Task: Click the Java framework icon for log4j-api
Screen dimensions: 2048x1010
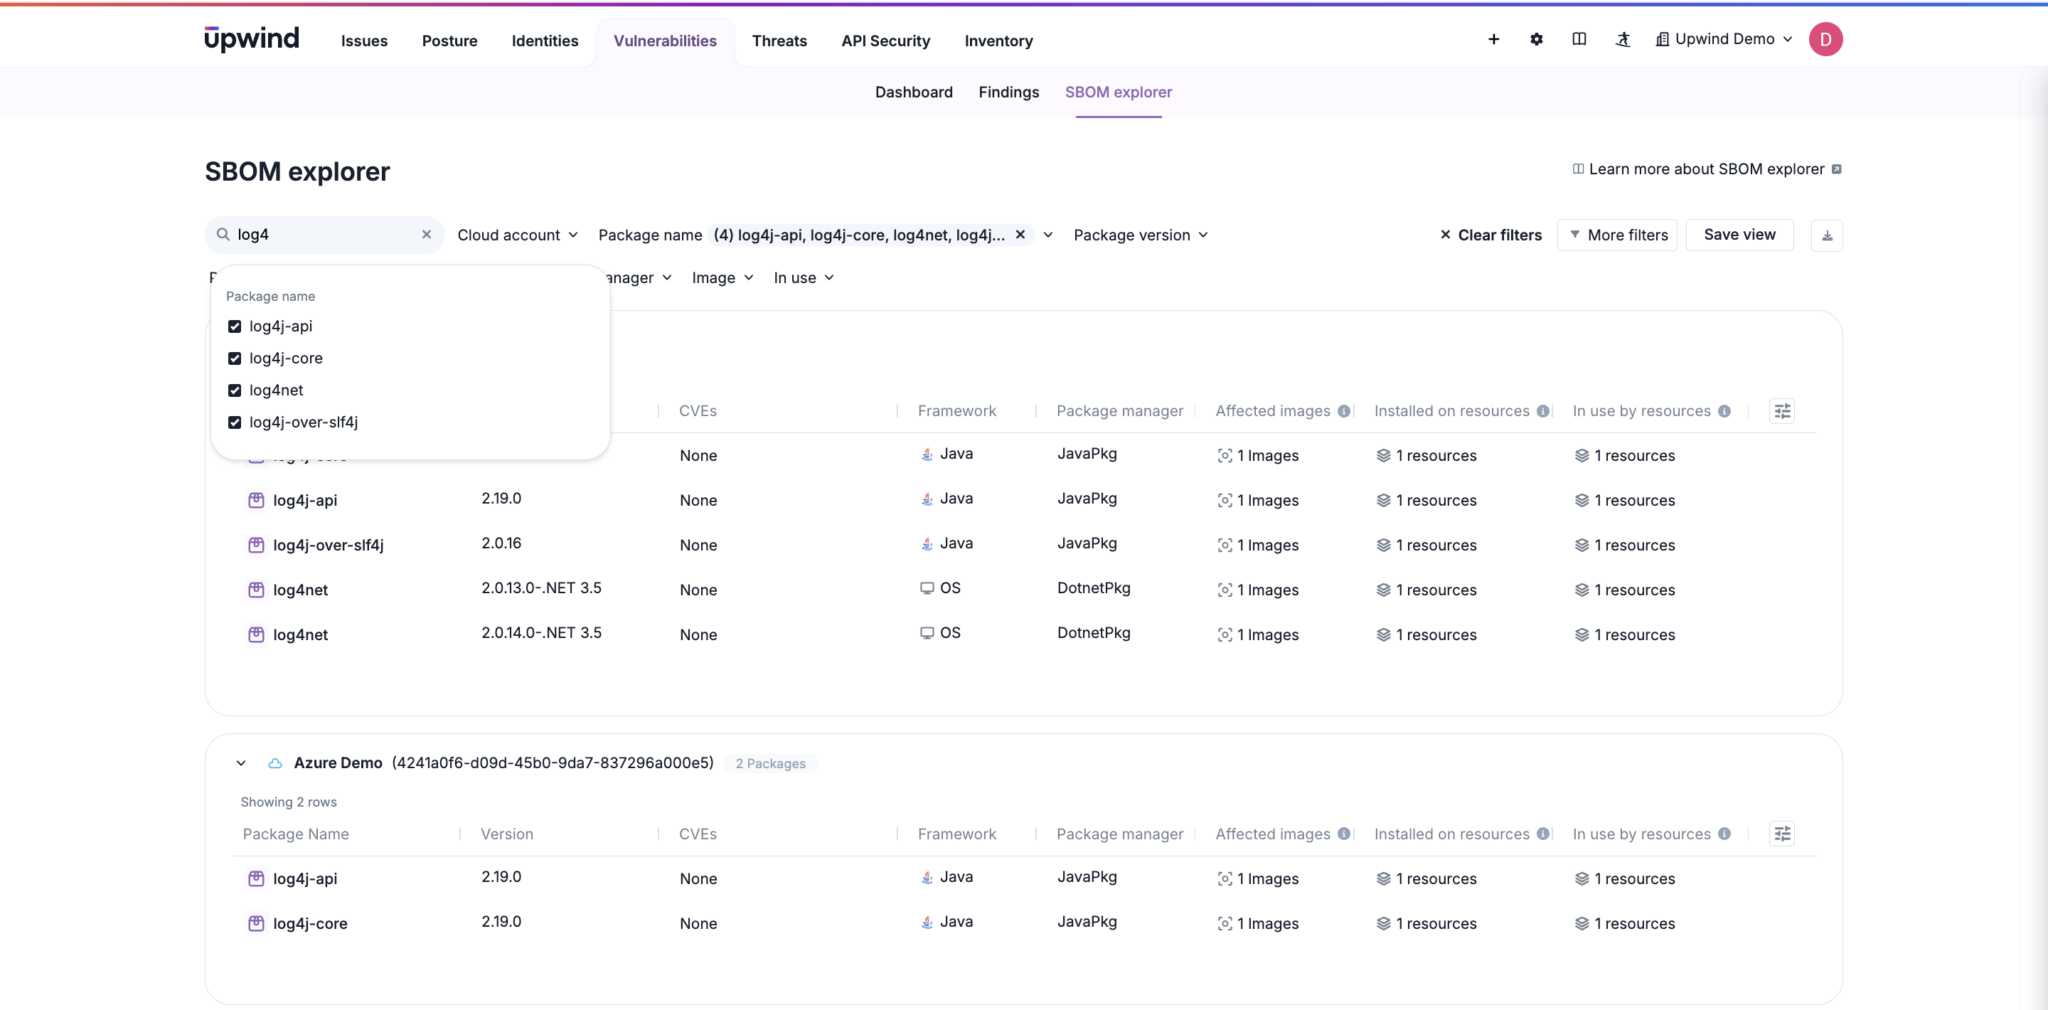Action: (x=927, y=498)
